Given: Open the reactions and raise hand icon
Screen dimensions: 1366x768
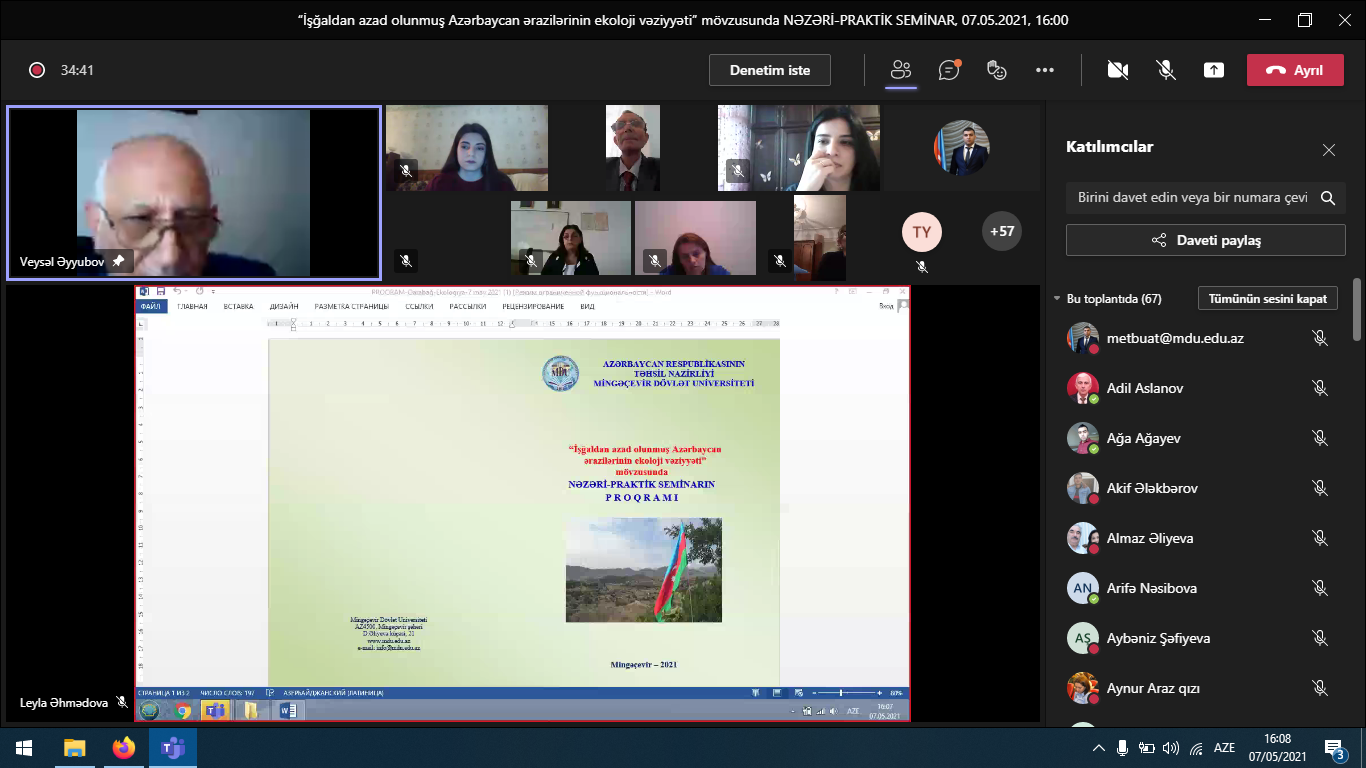Looking at the screenshot, I should (996, 70).
